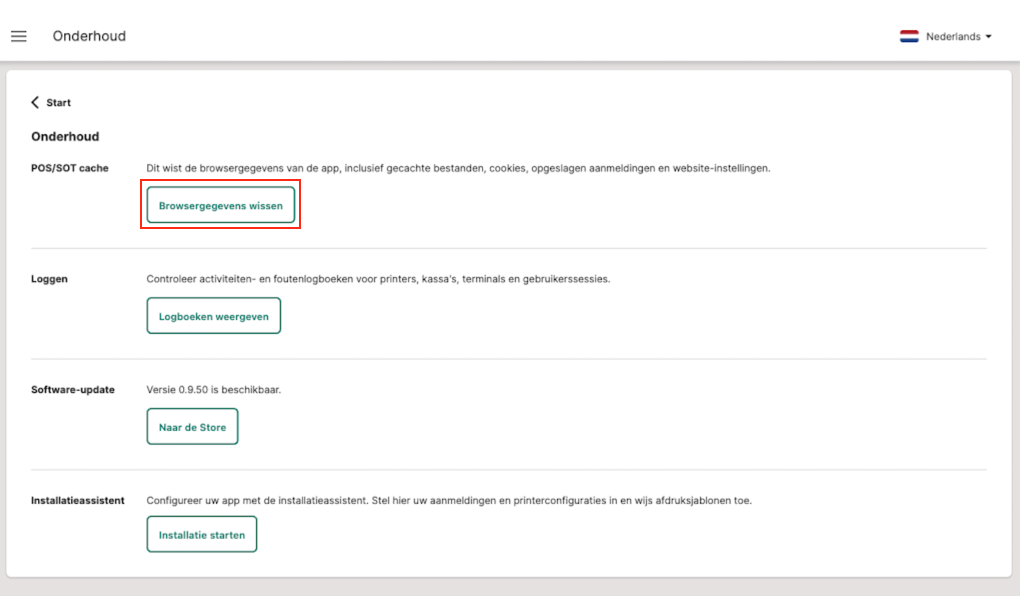Click the installation assistant description text

449,500
